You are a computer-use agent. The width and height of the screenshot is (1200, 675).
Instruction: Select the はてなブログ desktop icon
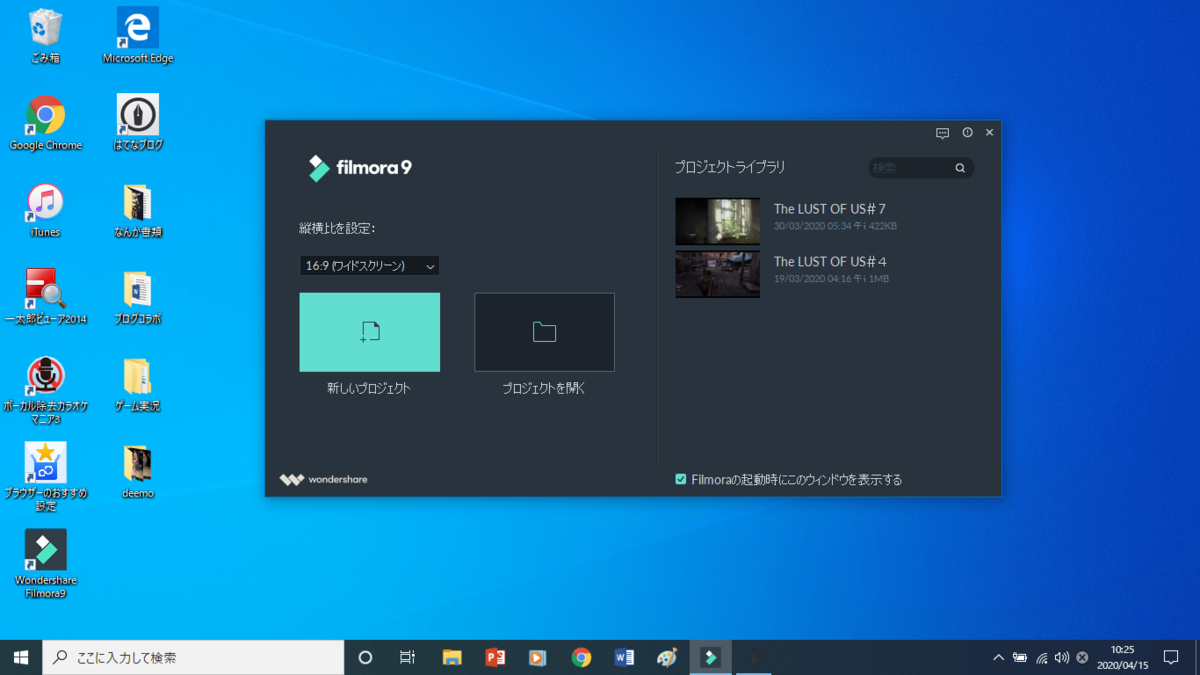pyautogui.click(x=138, y=123)
